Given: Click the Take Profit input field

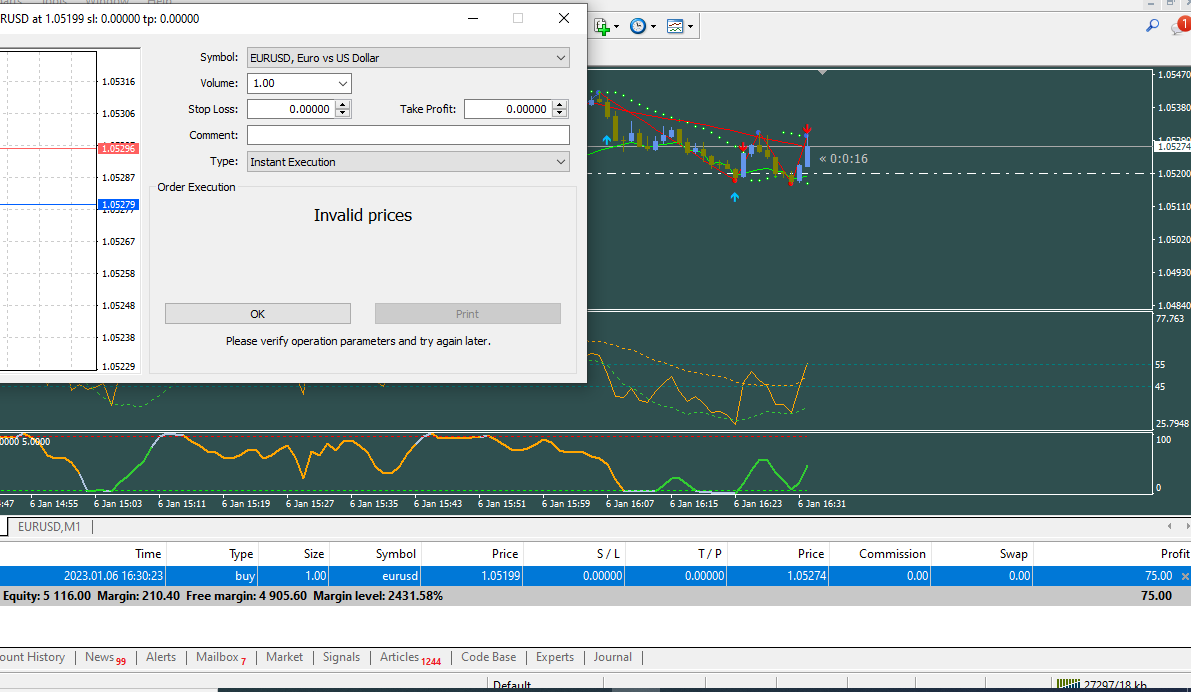Looking at the screenshot, I should click(508, 109).
